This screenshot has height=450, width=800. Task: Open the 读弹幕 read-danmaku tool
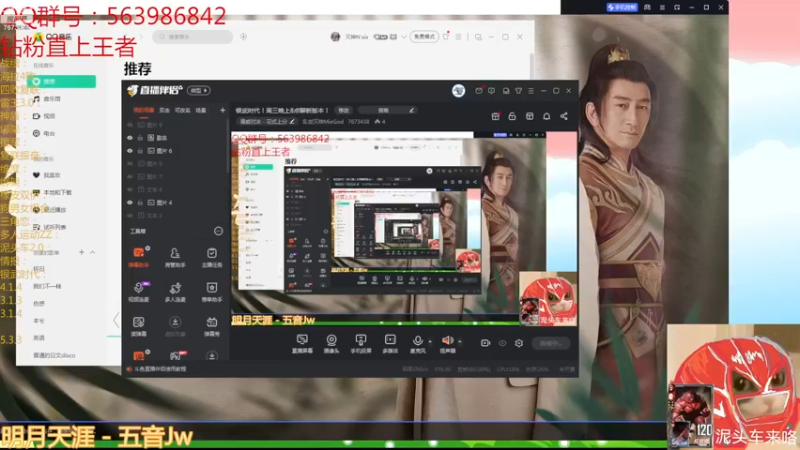click(139, 327)
